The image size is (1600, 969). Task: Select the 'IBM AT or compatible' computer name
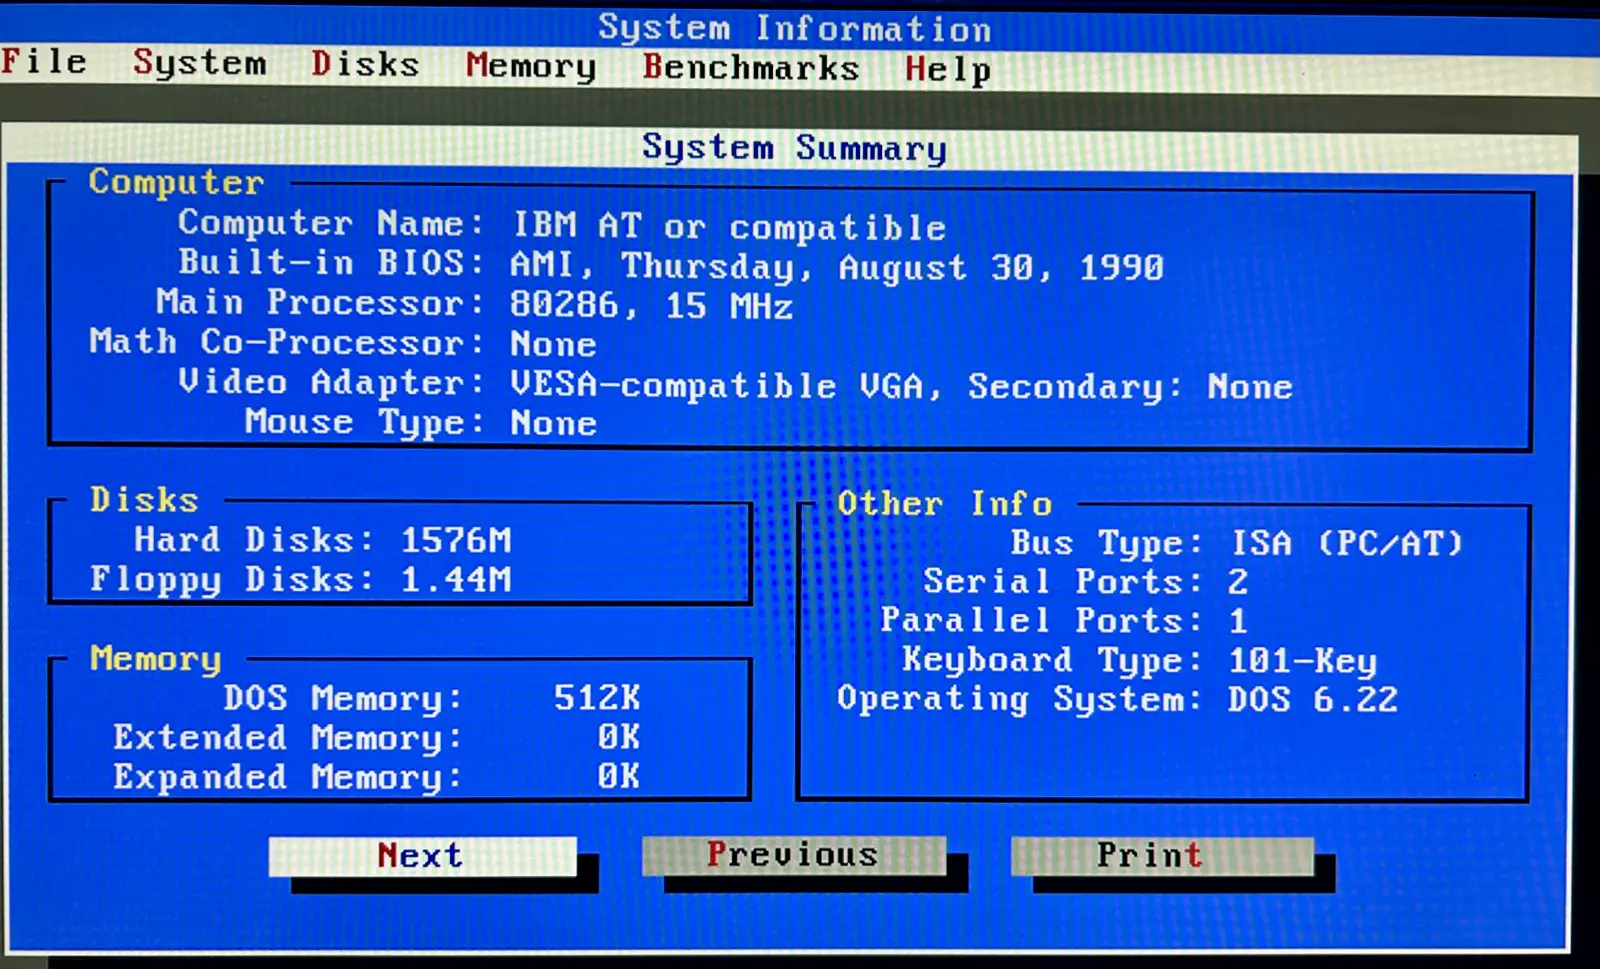(729, 226)
